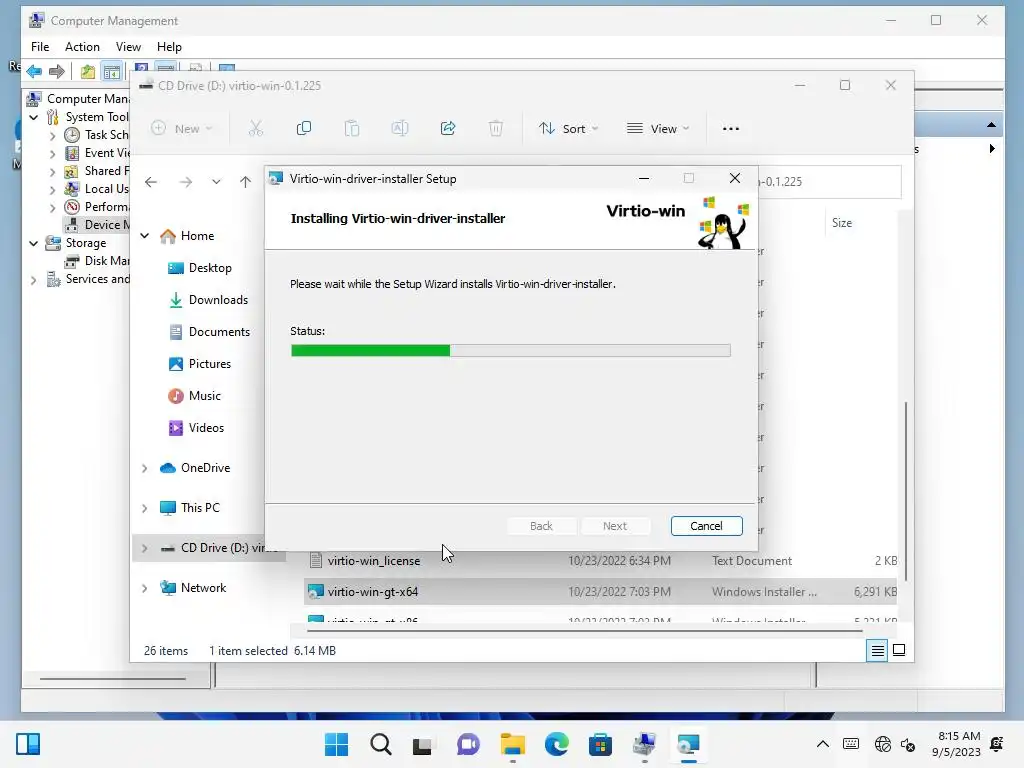Open Music in Explorer sidebar
Viewport: 1024px width, 768px height.
[195, 396]
